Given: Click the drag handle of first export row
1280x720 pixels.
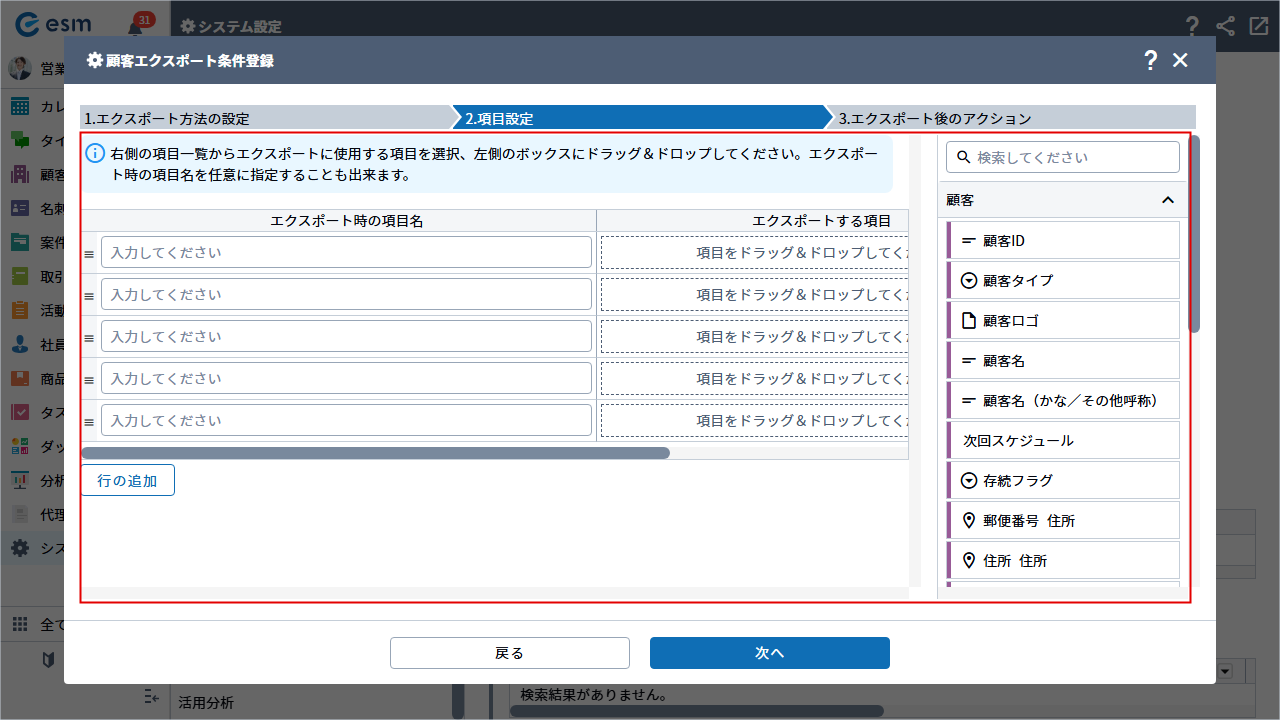Looking at the screenshot, I should [89, 254].
